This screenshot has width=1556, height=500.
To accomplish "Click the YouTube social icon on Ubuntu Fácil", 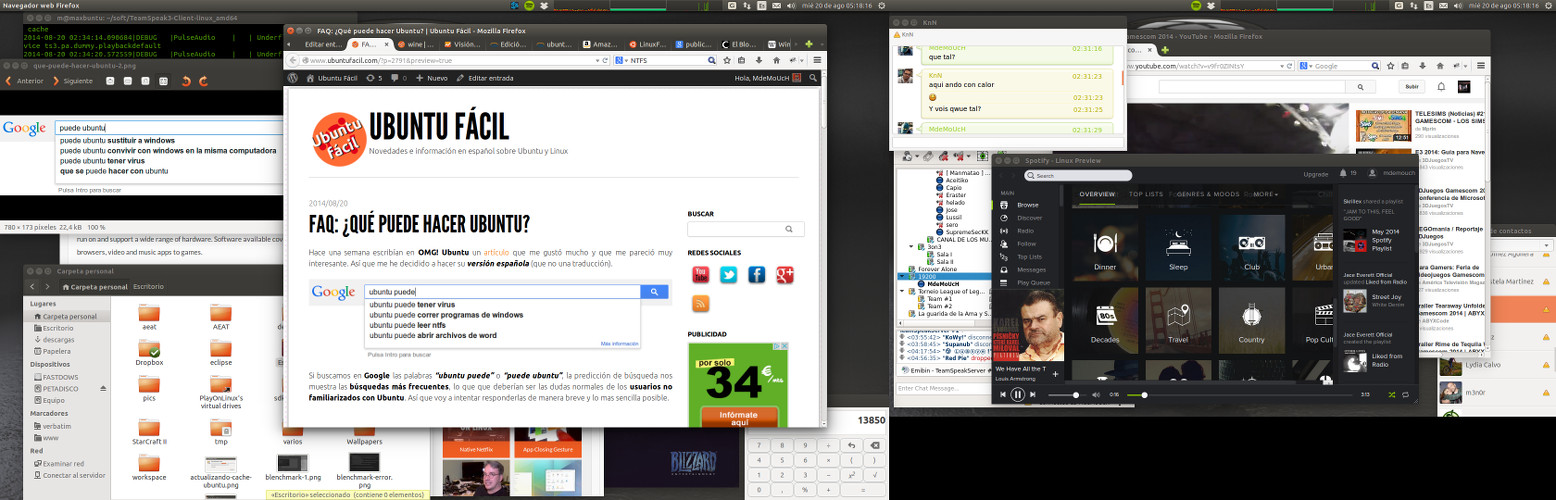I will (x=701, y=274).
